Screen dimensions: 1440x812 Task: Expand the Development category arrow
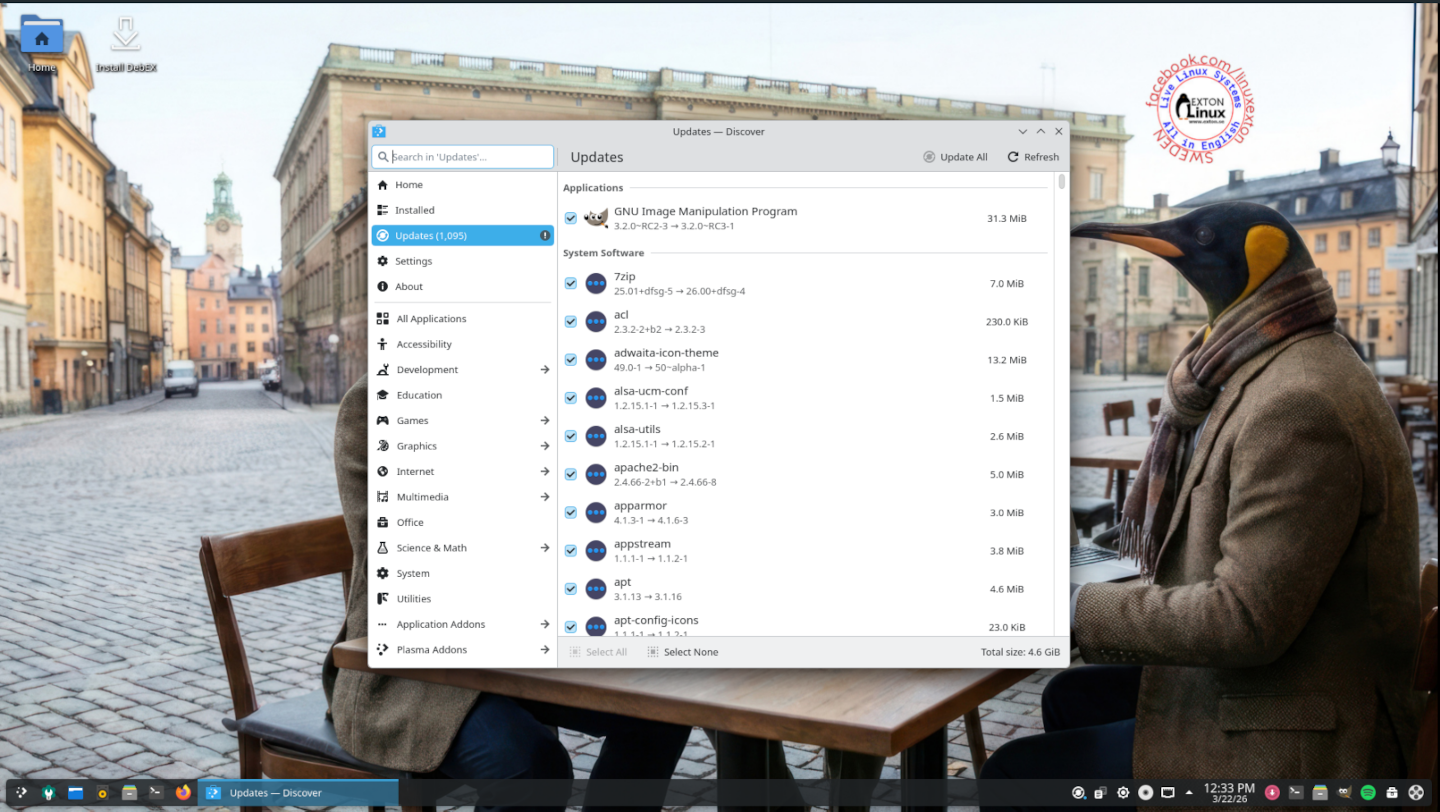[x=545, y=370]
